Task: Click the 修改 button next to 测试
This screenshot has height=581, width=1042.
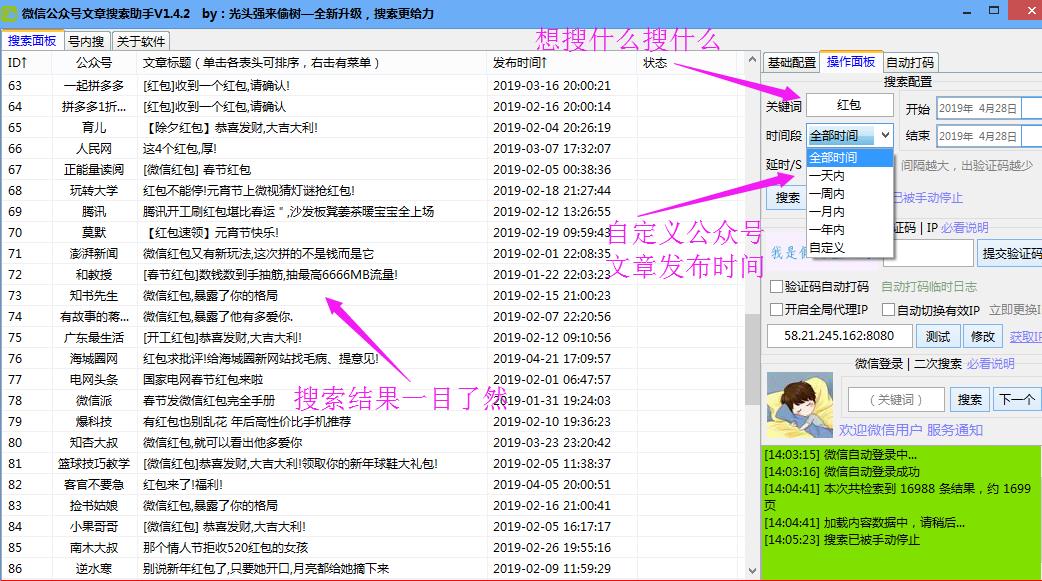Action: pos(982,336)
